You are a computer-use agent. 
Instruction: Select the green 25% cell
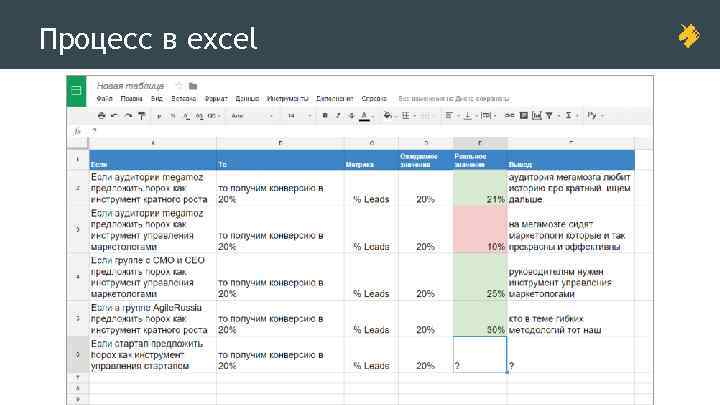(480, 277)
